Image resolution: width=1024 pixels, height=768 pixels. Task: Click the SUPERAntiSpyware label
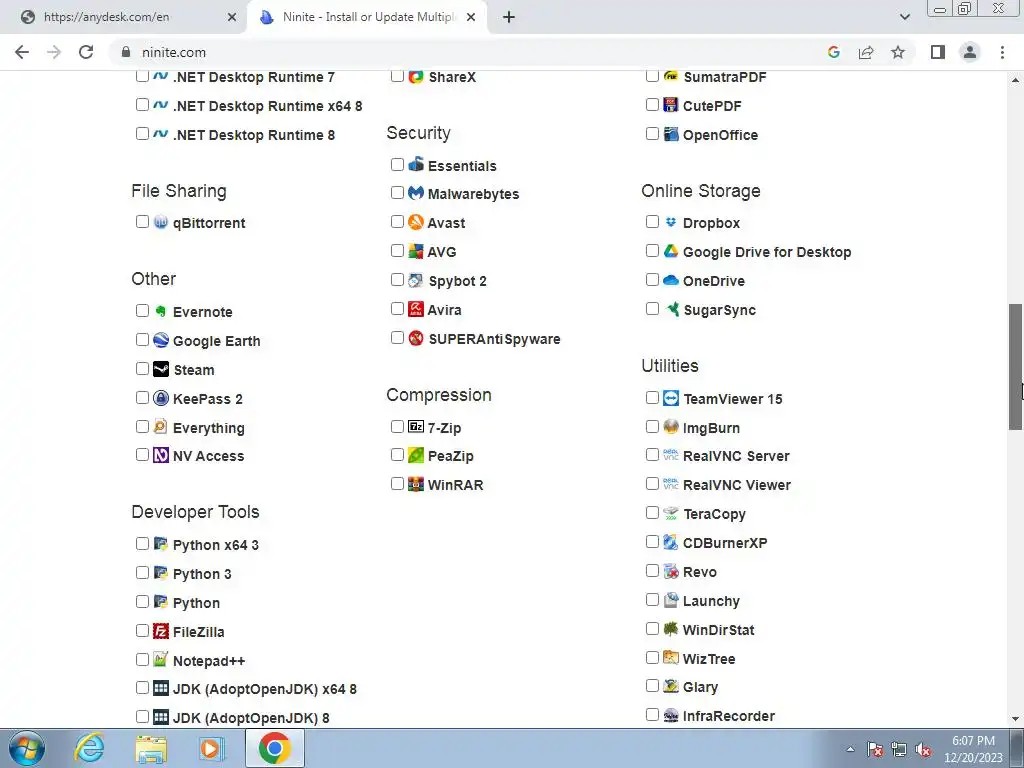(x=494, y=339)
